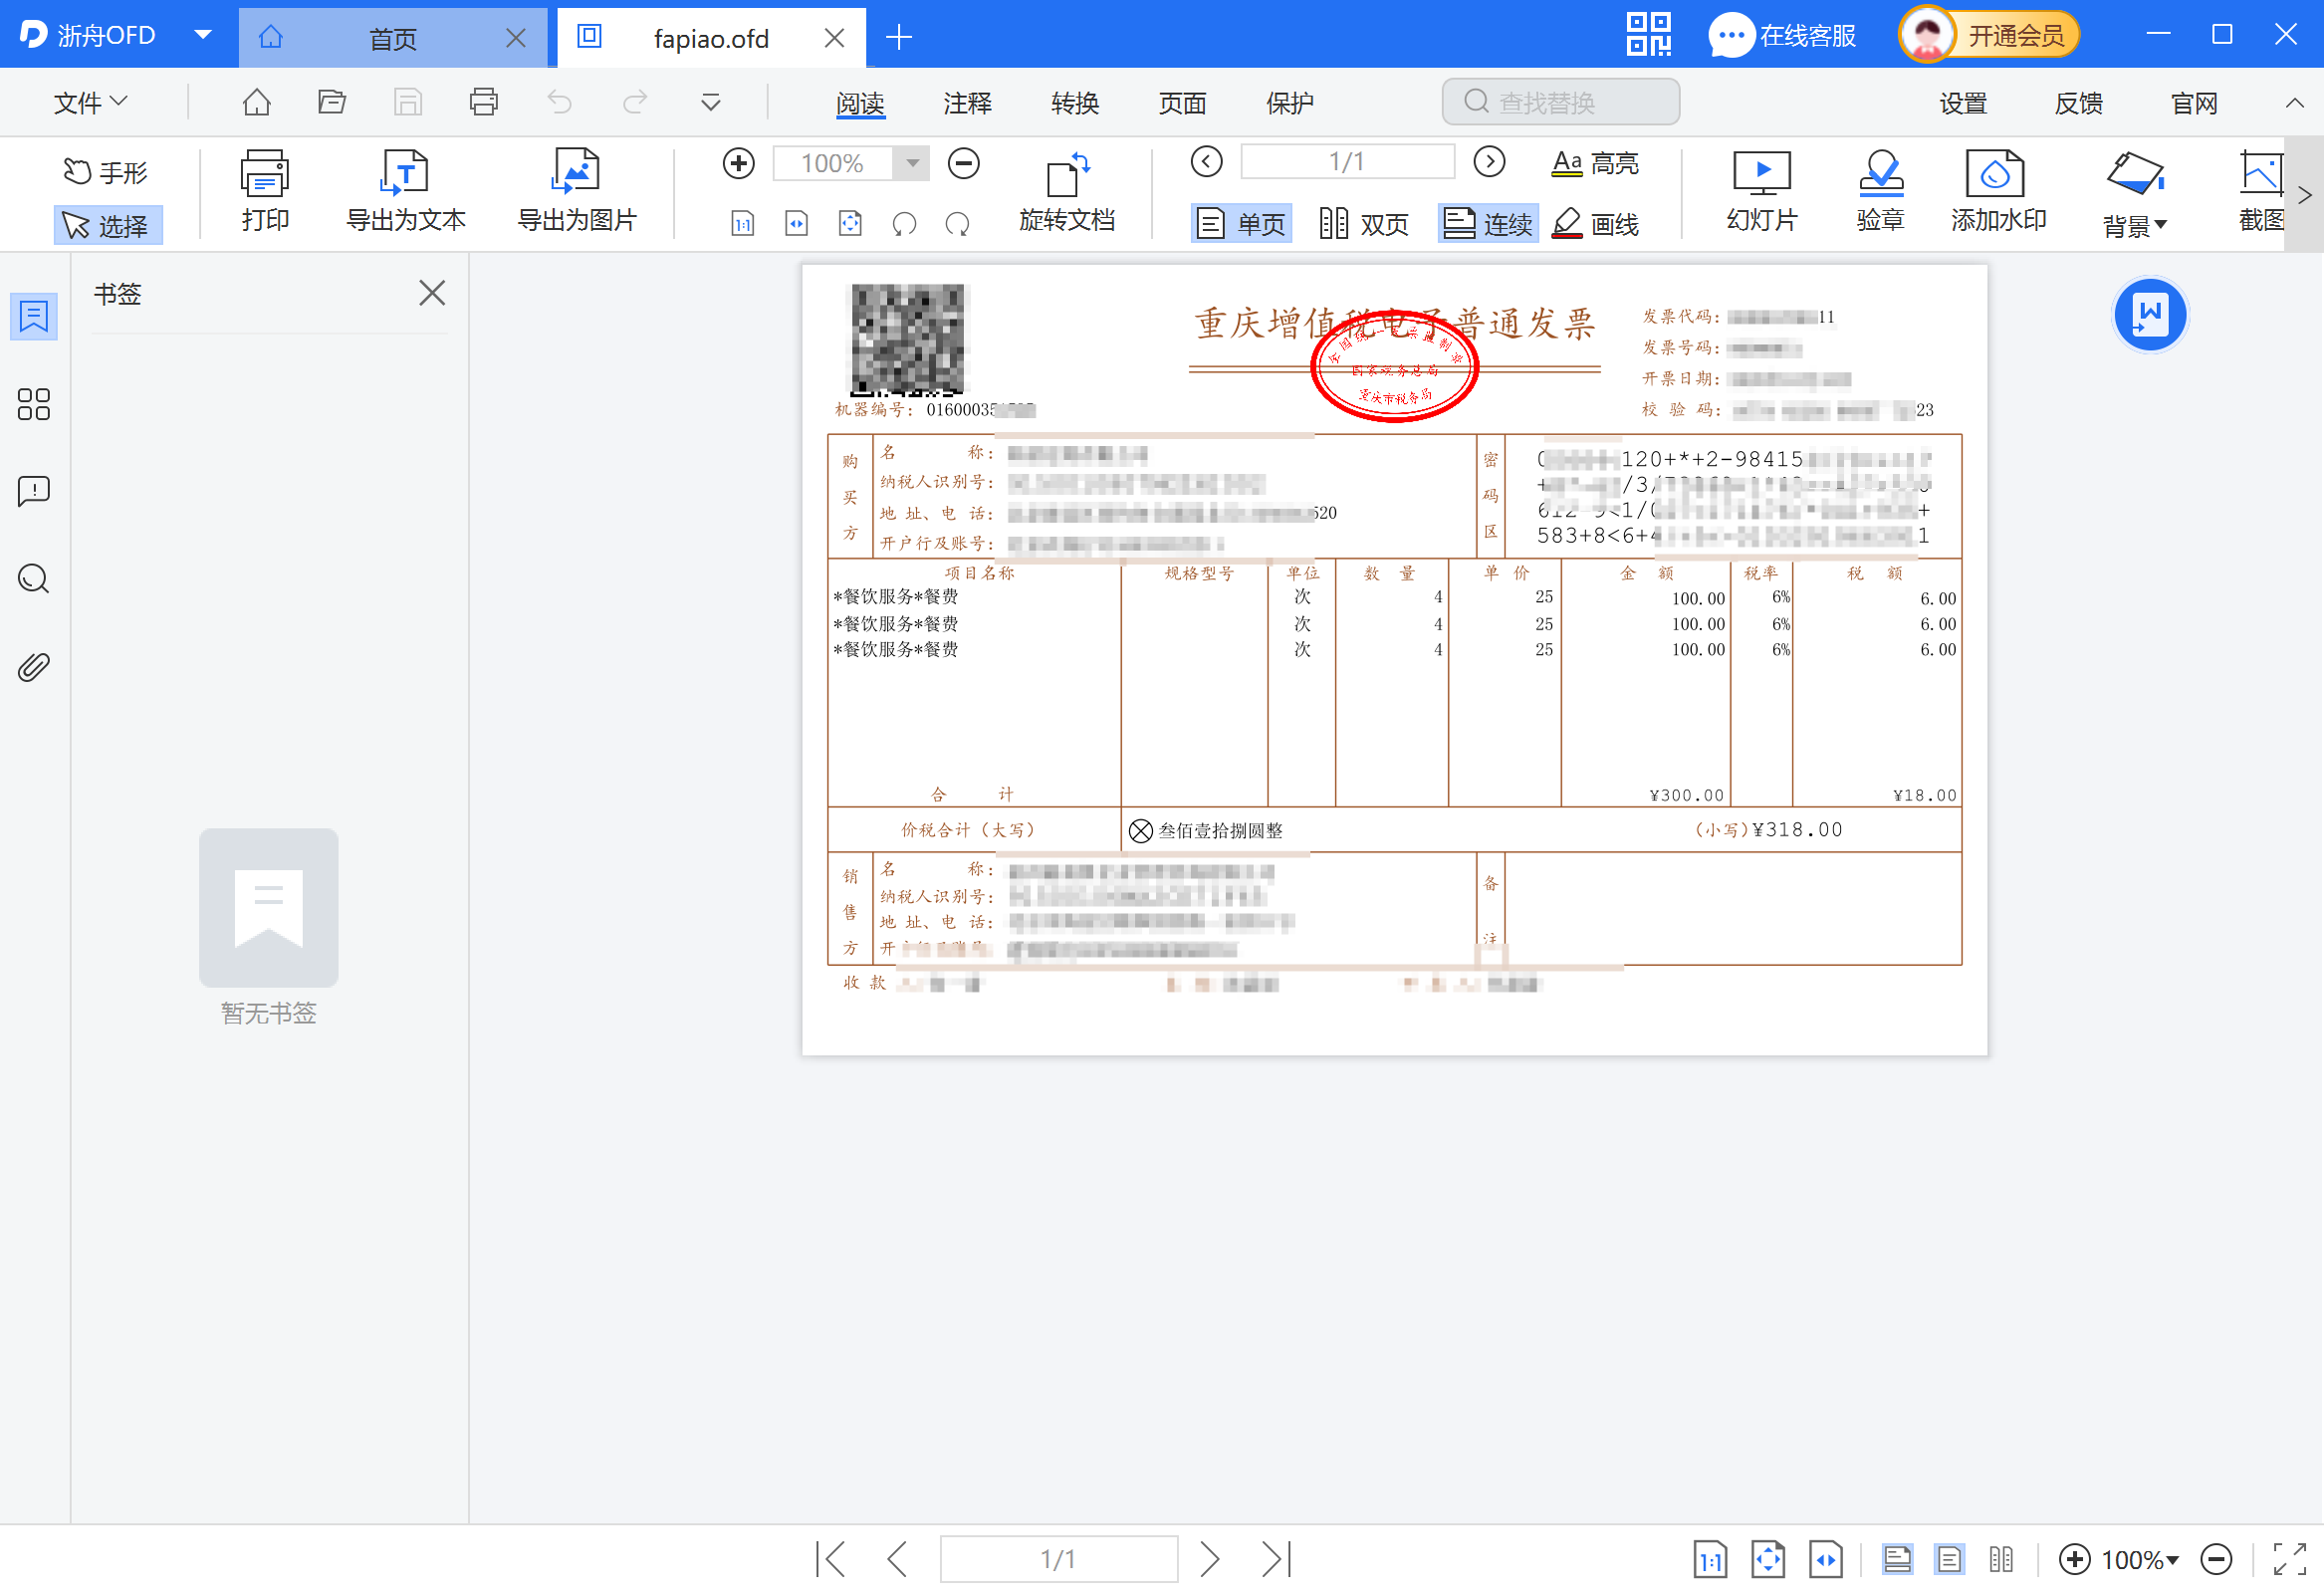This screenshot has height=1595, width=2324.
Task: Open the zoom percentage dropdown in toolbar
Action: click(909, 163)
